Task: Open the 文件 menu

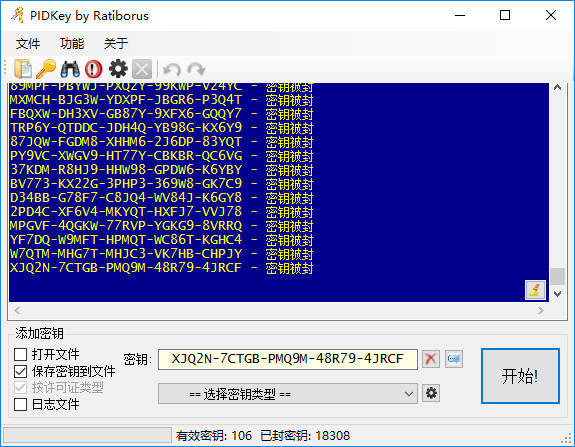Action: (x=28, y=44)
